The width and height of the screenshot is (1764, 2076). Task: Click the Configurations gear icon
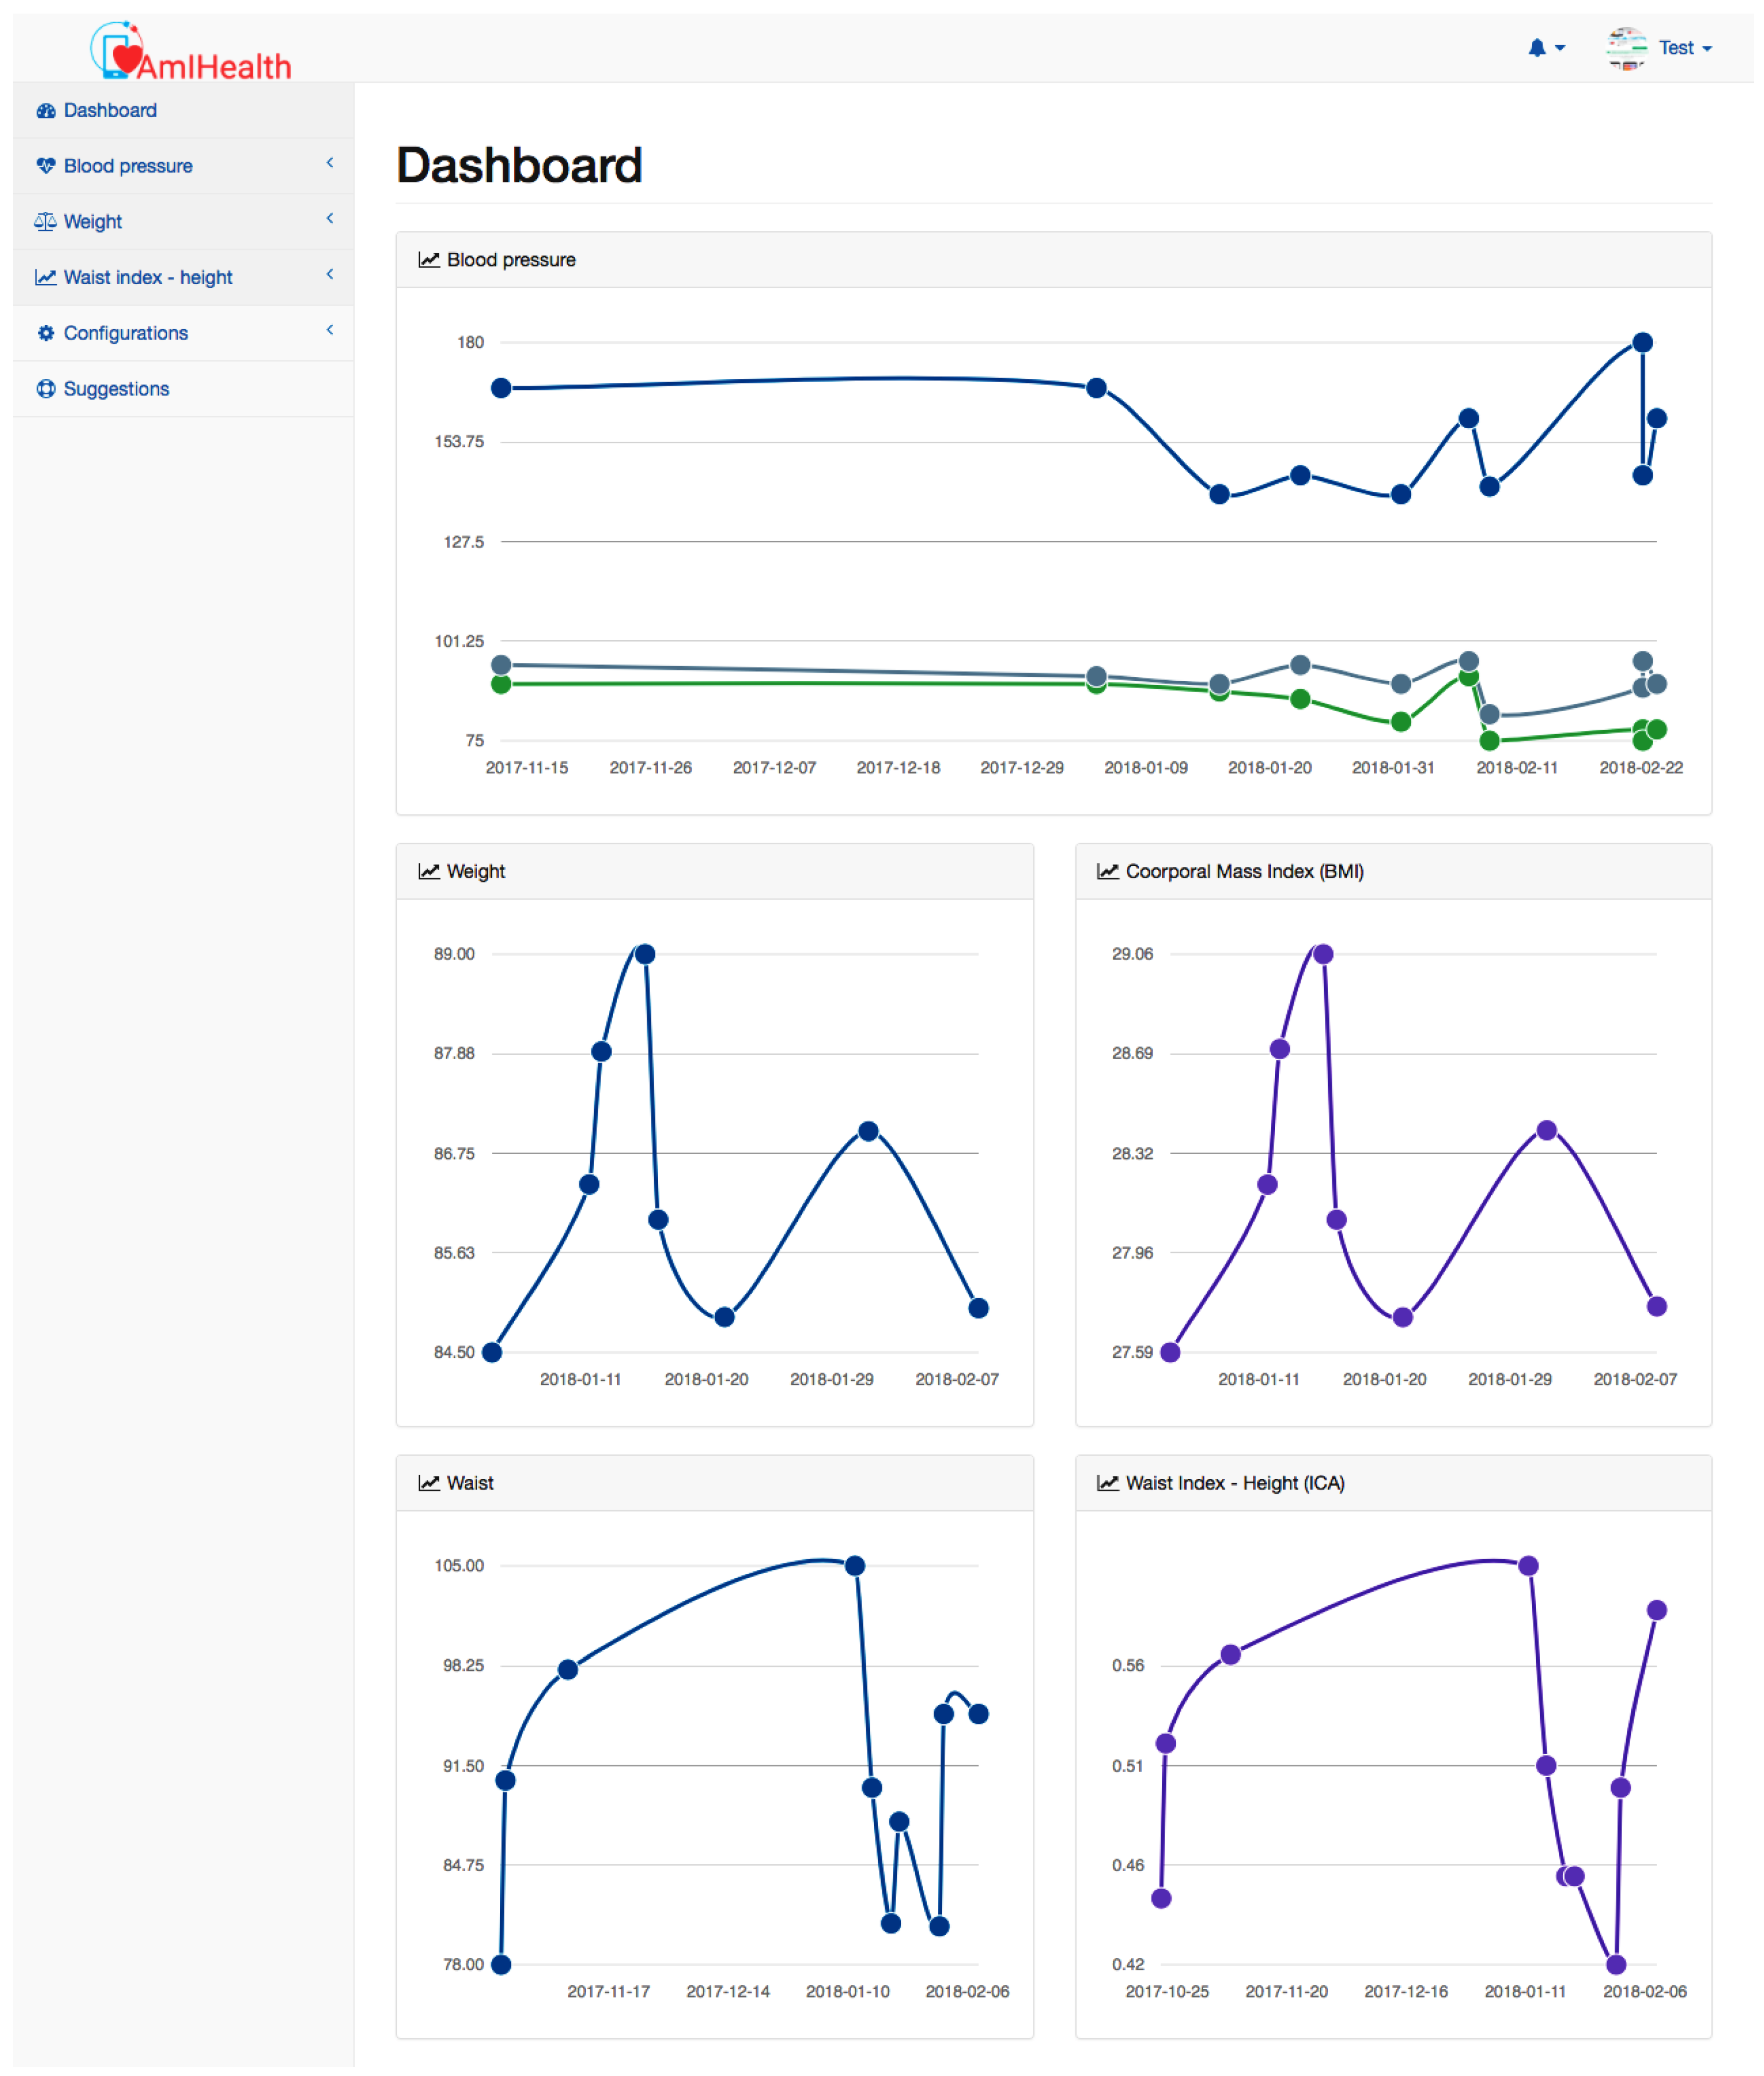click(46, 333)
